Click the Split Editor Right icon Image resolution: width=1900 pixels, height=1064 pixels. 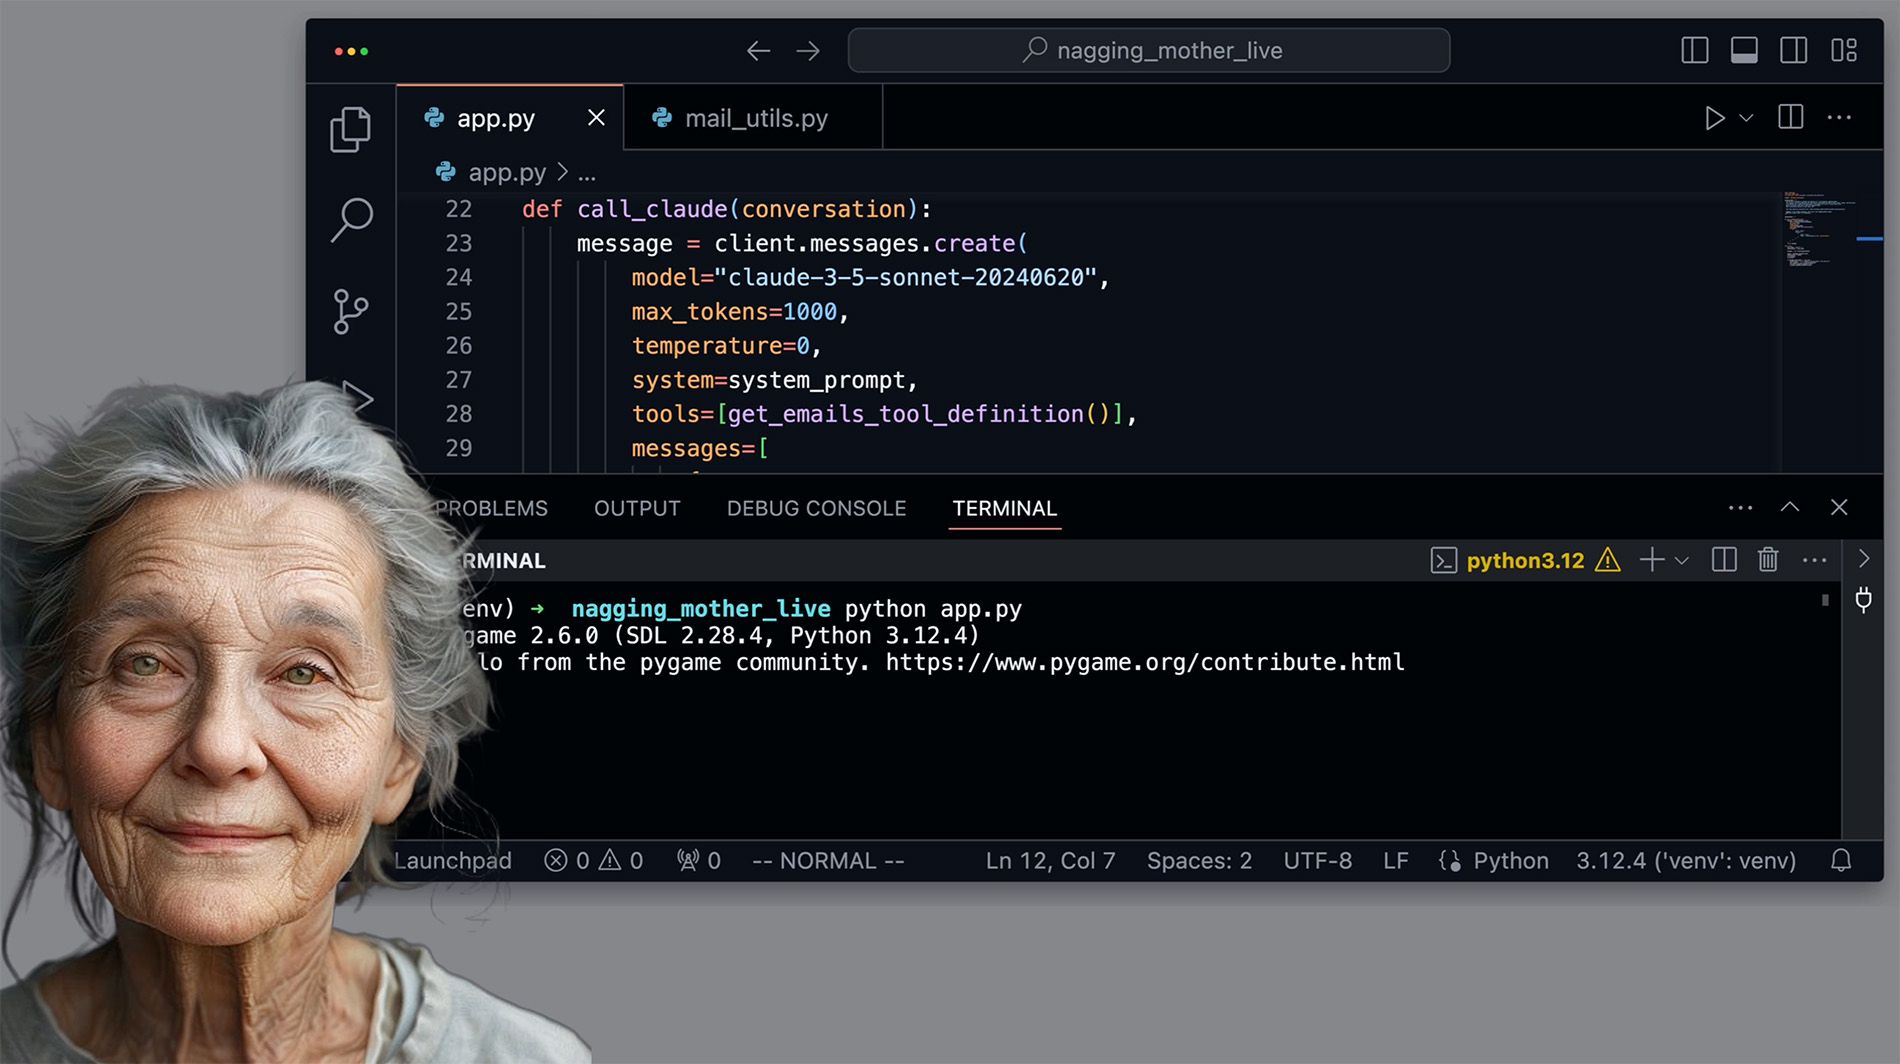pyautogui.click(x=1790, y=118)
